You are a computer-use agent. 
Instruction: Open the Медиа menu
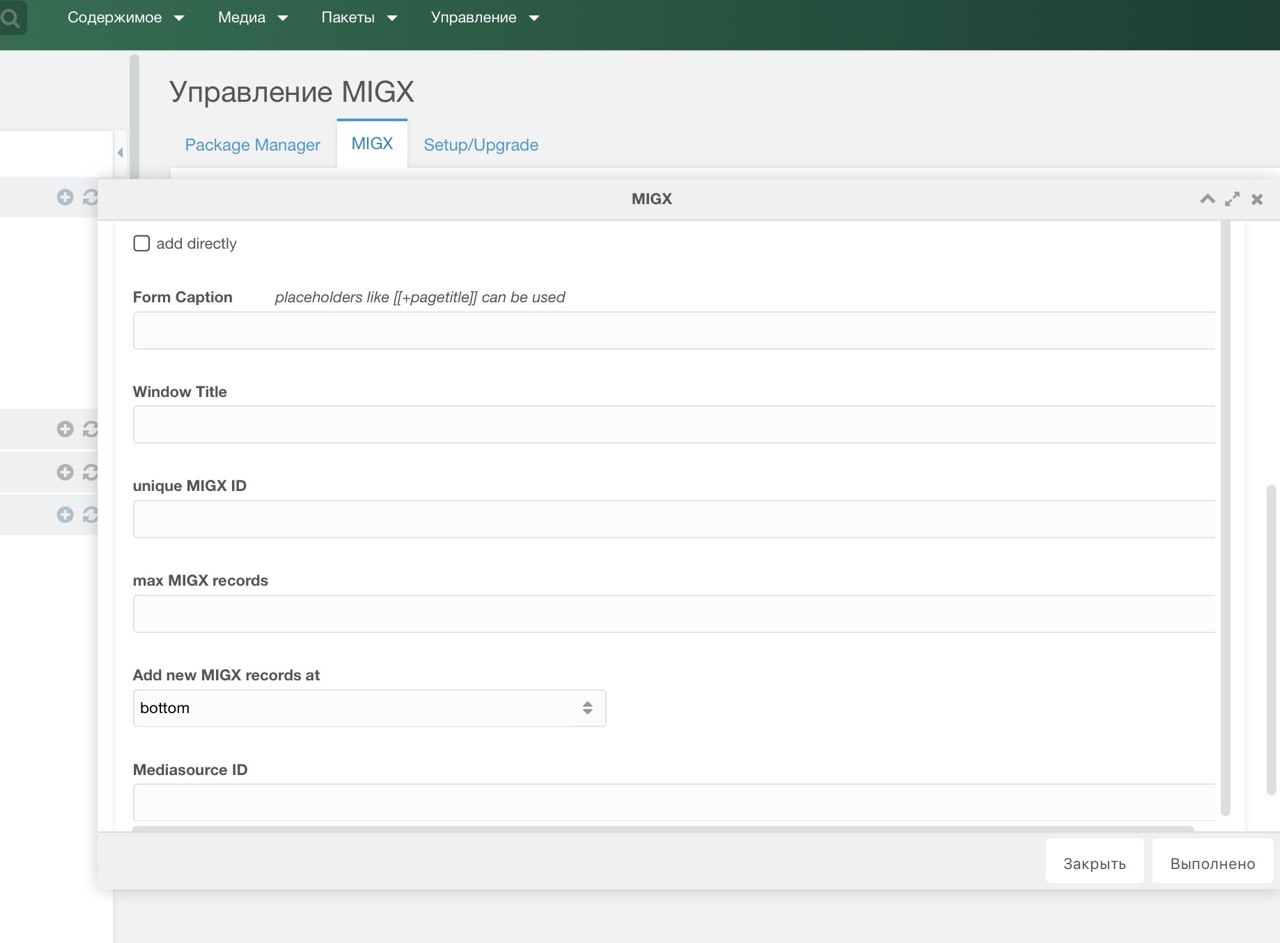pyautogui.click(x=253, y=18)
